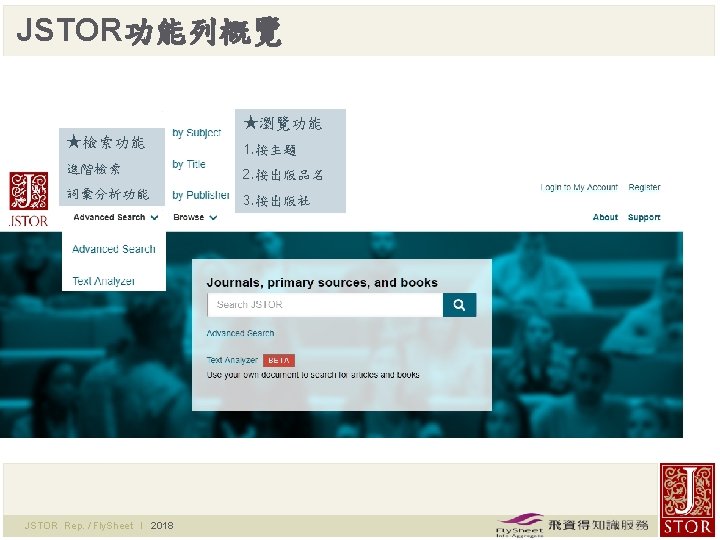Click the magnifying glass search button
Viewport: 720px width, 540px height.
[459, 305]
